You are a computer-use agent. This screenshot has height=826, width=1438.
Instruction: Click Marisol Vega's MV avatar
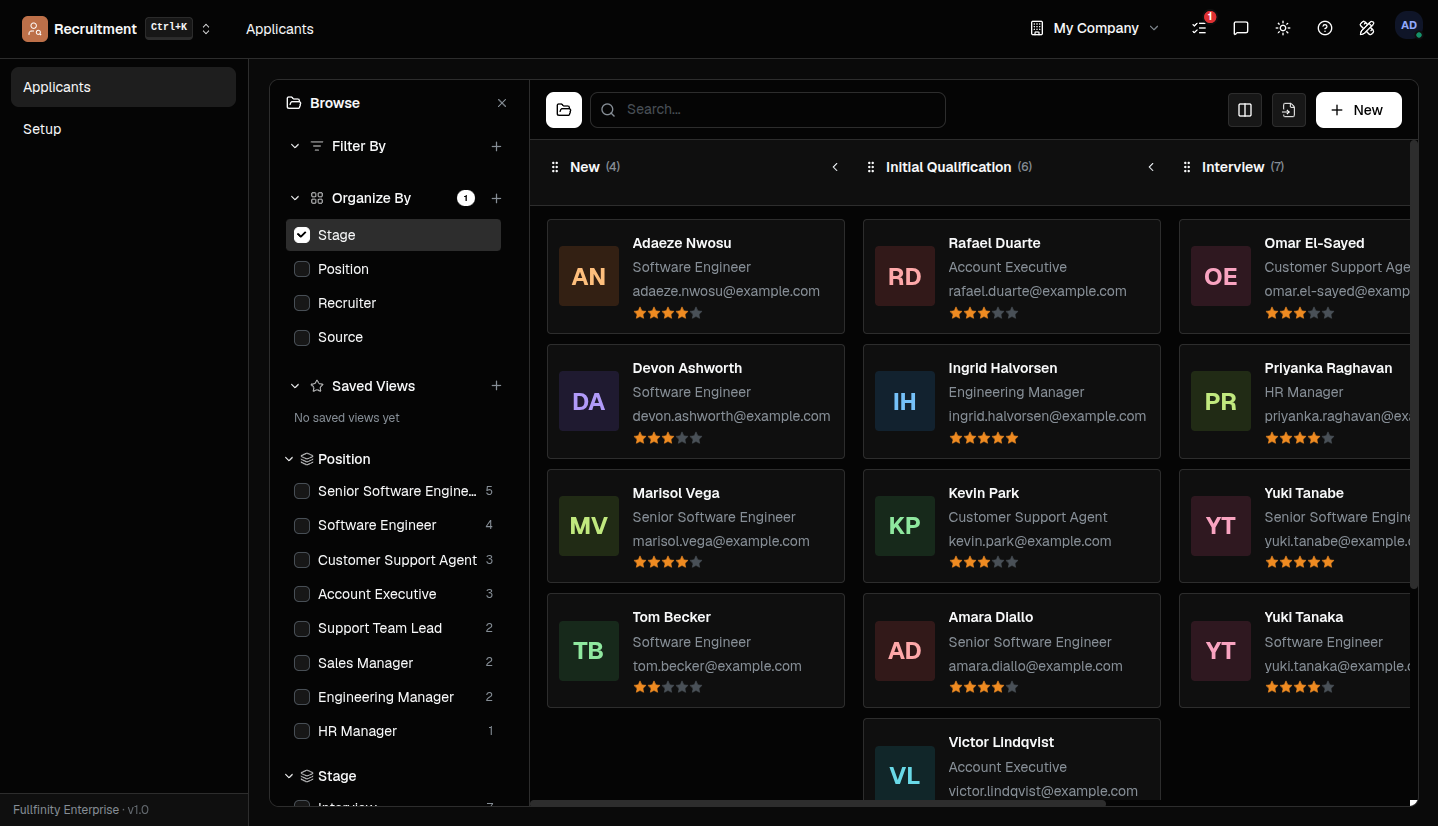pos(589,526)
